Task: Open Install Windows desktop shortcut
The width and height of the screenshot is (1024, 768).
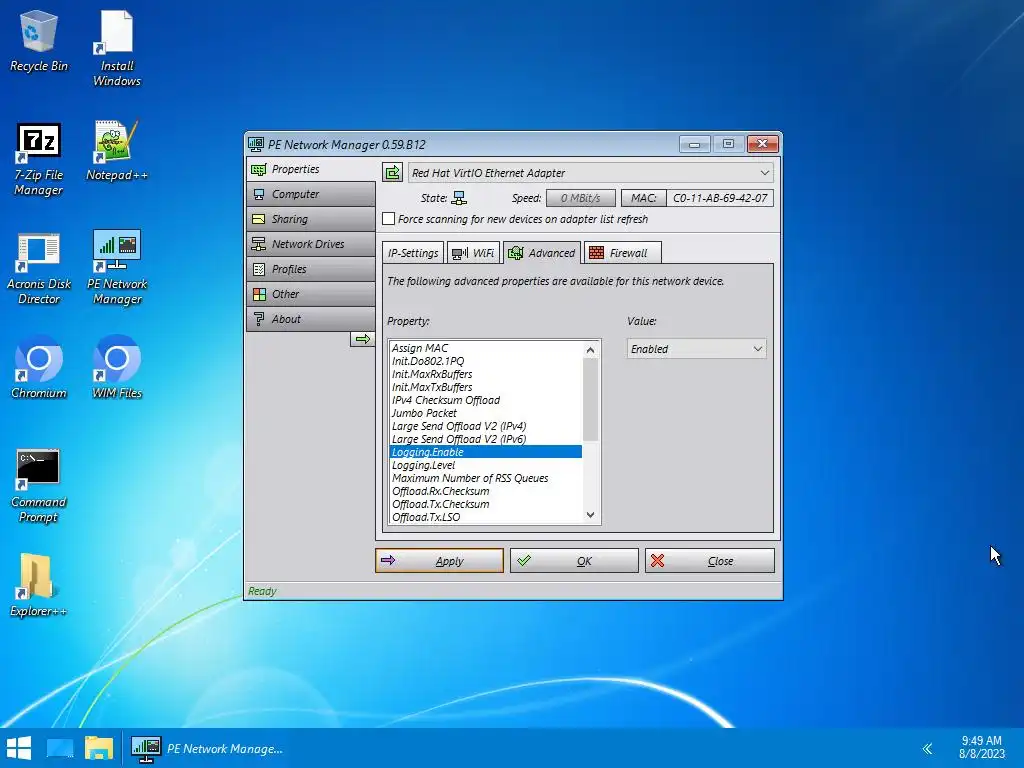Action: tap(117, 48)
